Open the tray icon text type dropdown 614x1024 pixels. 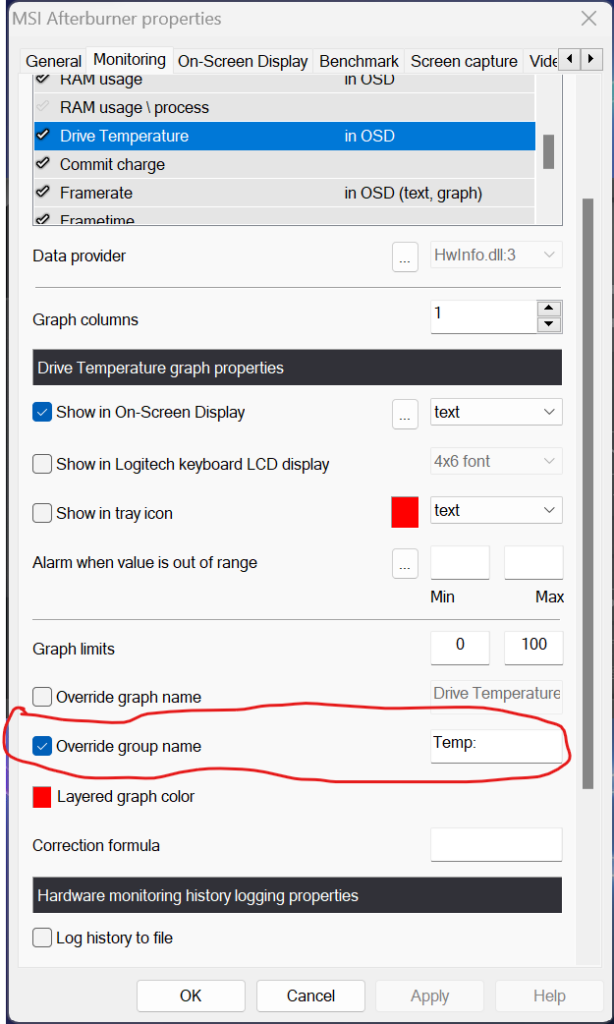[x=496, y=511]
